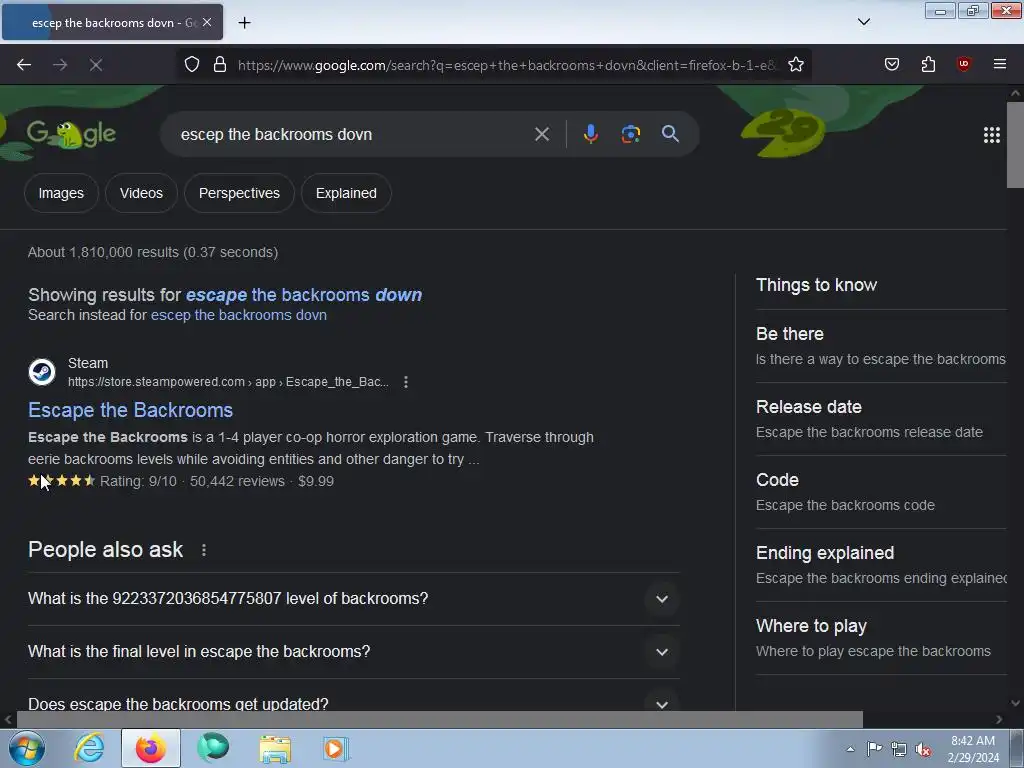Submit the search with the magnifier icon
The image size is (1024, 768).
(x=670, y=134)
